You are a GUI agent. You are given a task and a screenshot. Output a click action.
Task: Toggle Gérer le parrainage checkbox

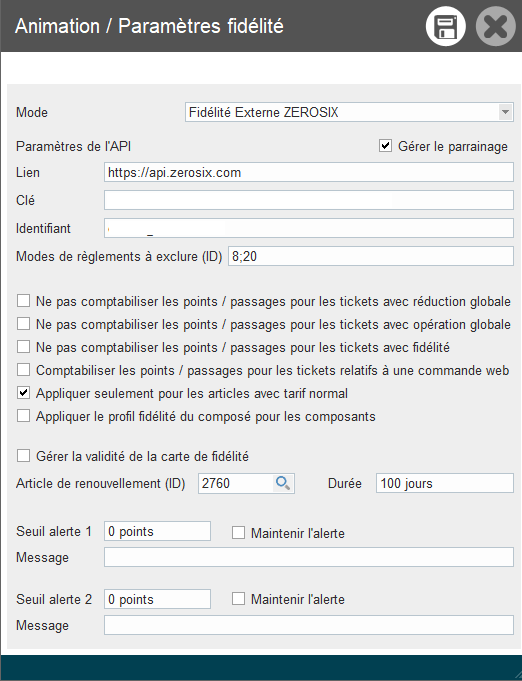click(385, 145)
